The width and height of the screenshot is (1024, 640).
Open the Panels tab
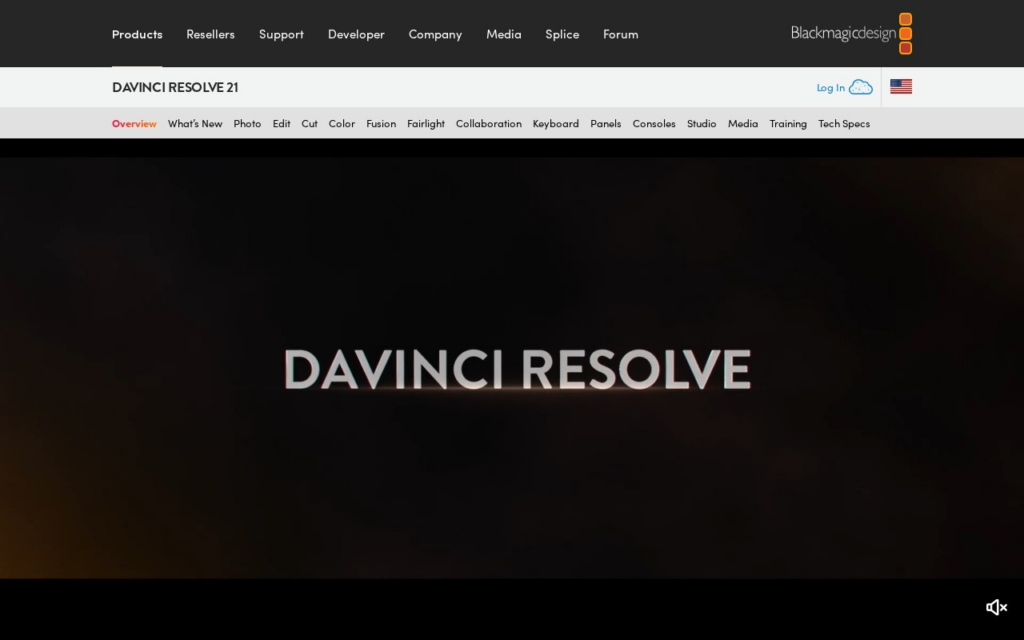(x=605, y=123)
